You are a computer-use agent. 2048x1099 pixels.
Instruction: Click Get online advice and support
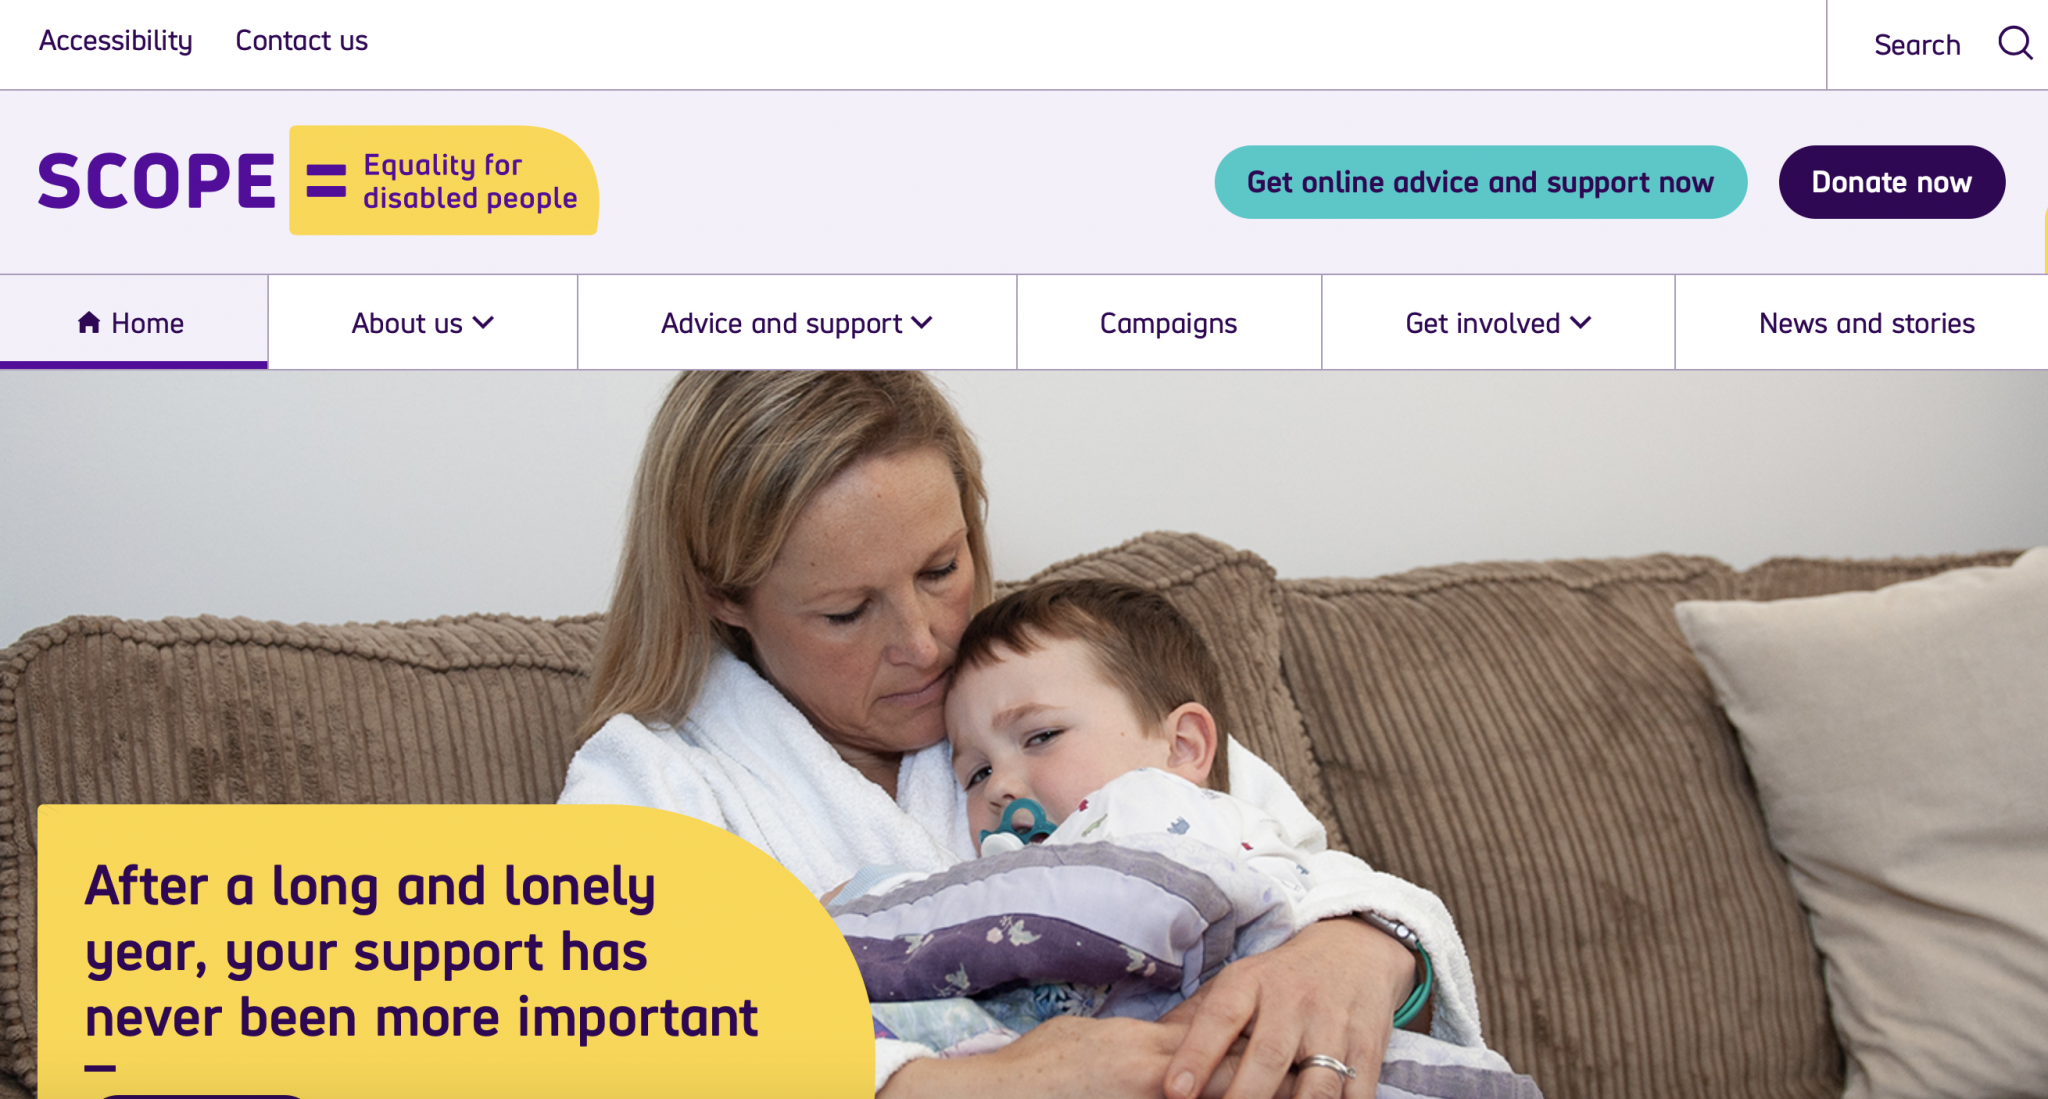tap(1480, 182)
